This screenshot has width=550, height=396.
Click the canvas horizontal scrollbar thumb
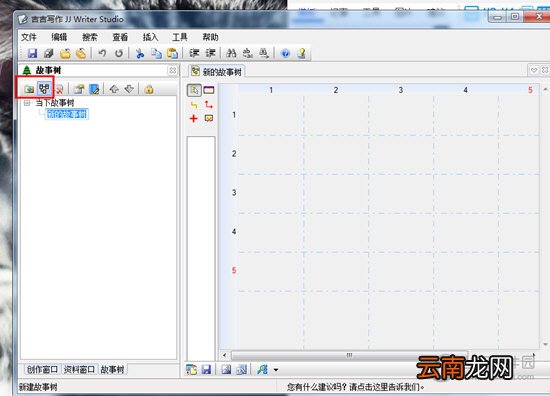click(x=349, y=355)
